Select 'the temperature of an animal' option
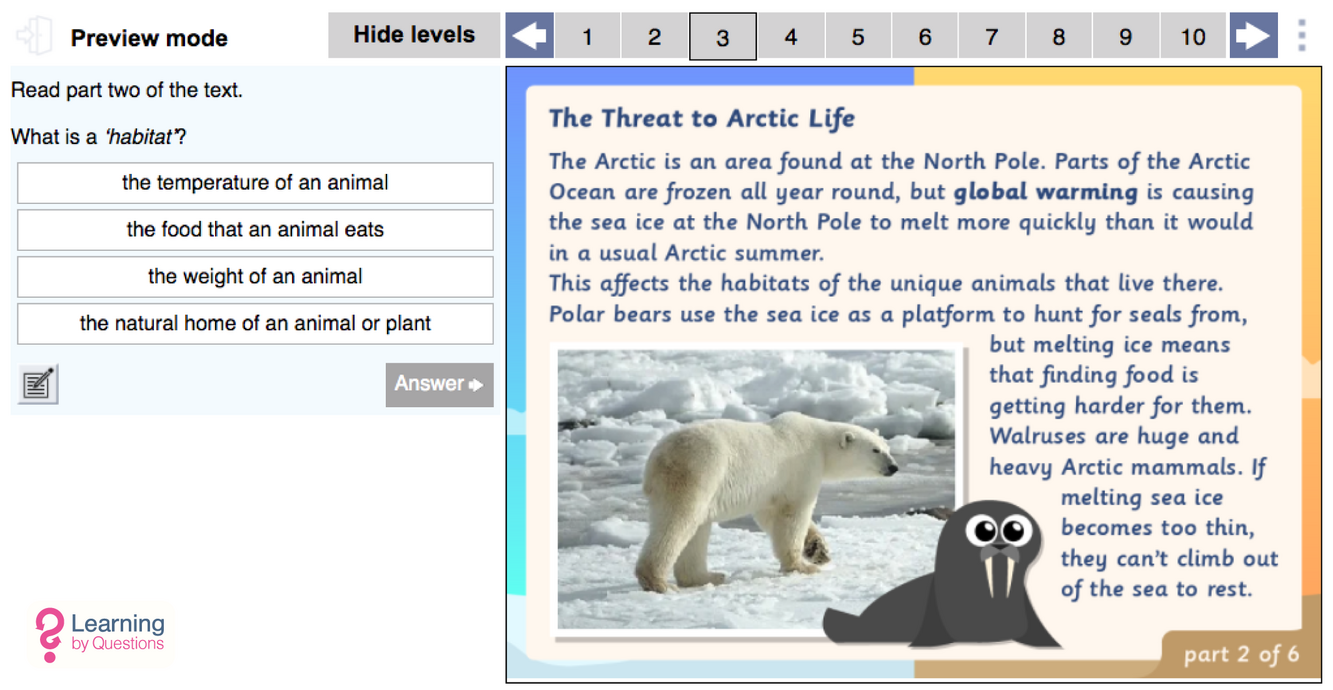The height and width of the screenshot is (690, 1333). click(x=255, y=183)
